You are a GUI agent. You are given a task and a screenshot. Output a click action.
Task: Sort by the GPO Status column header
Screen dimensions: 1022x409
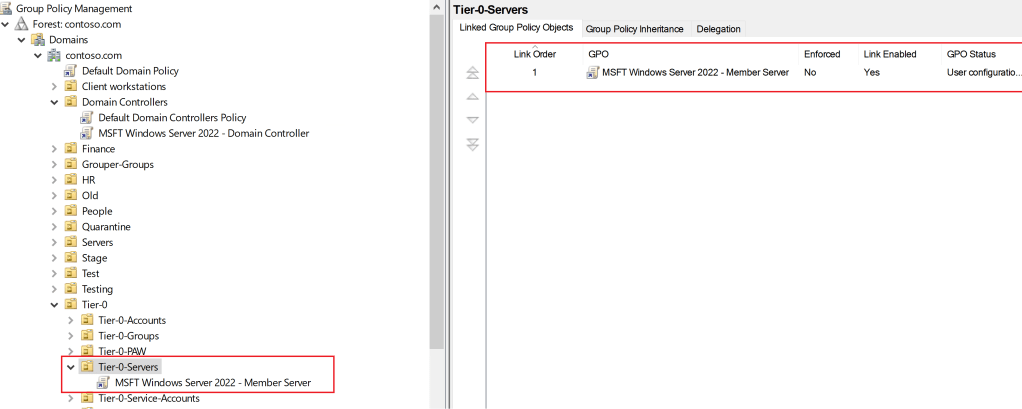[971, 54]
